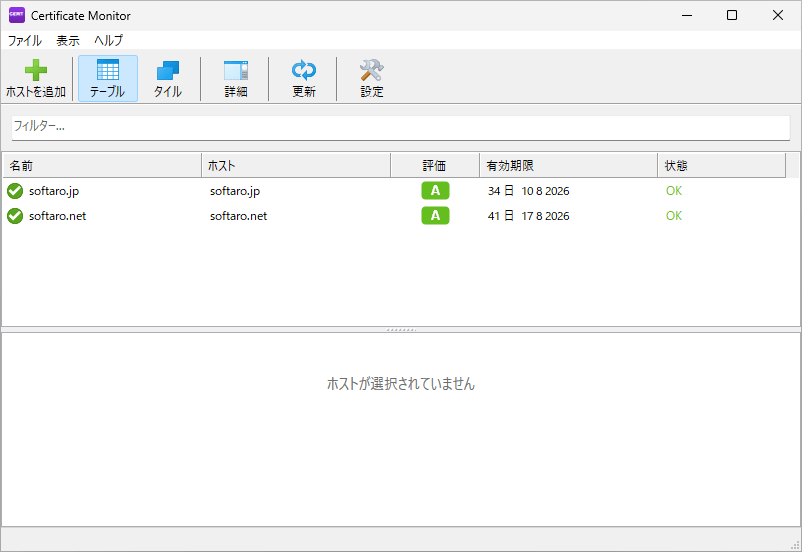The width and height of the screenshot is (802, 552).
Task: Open the 表示 menu
Action: [x=68, y=40]
